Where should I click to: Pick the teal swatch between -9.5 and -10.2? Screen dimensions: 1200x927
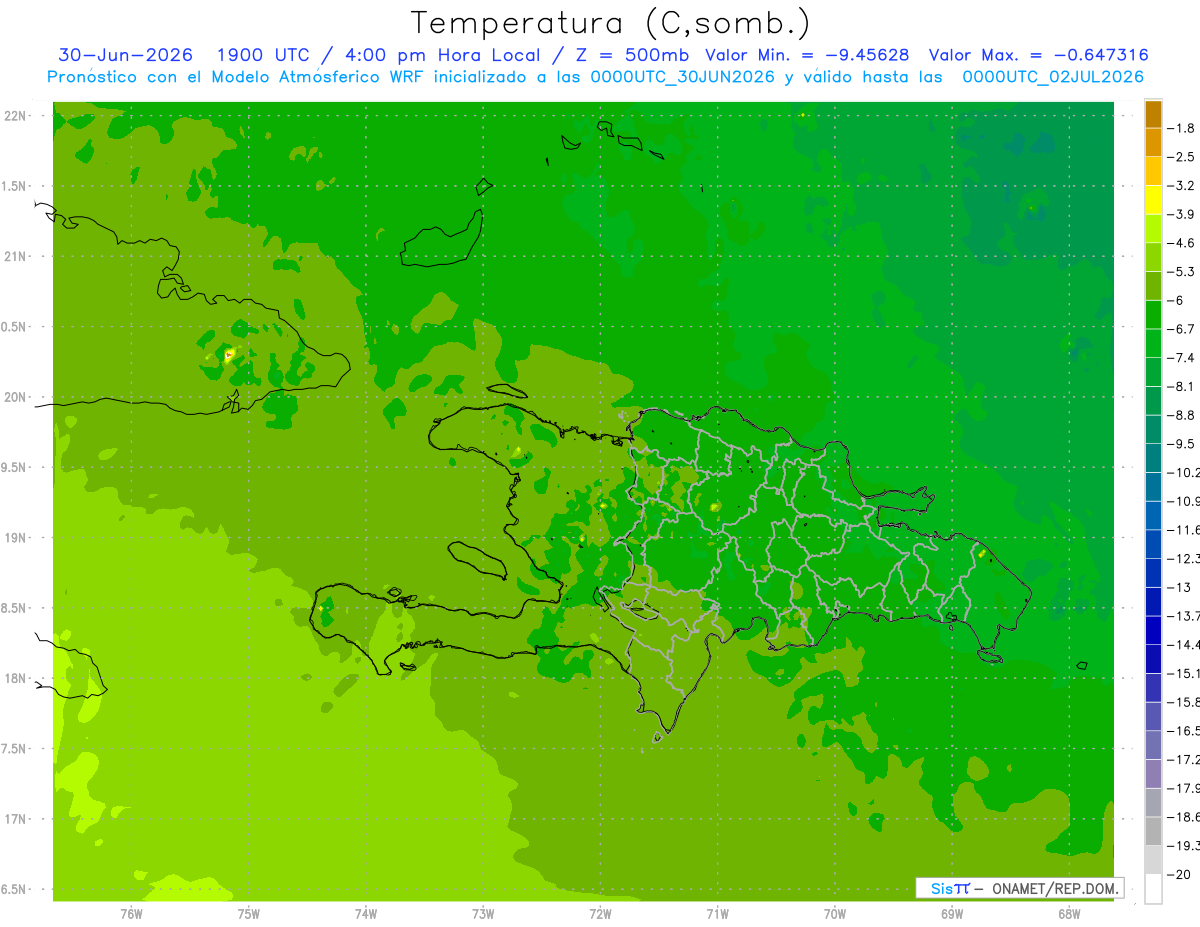coord(1153,458)
